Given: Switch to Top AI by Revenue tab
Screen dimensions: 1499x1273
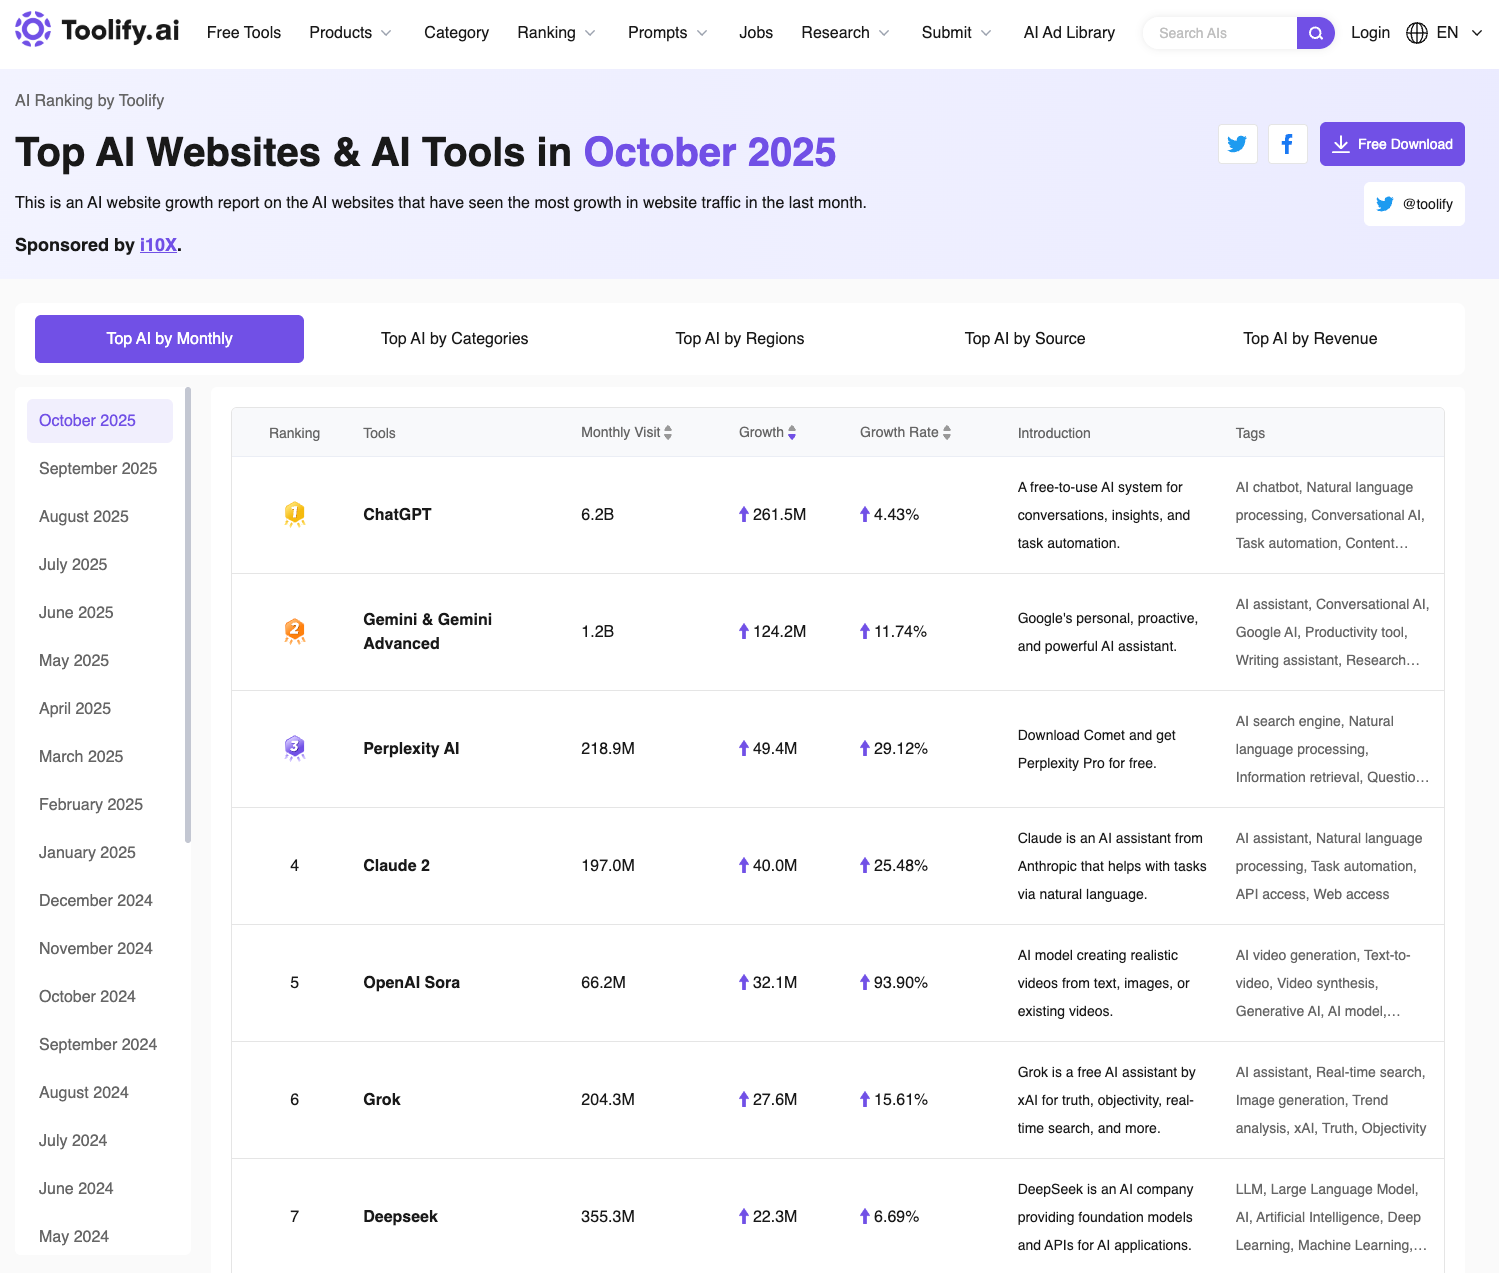Looking at the screenshot, I should click(x=1310, y=339).
